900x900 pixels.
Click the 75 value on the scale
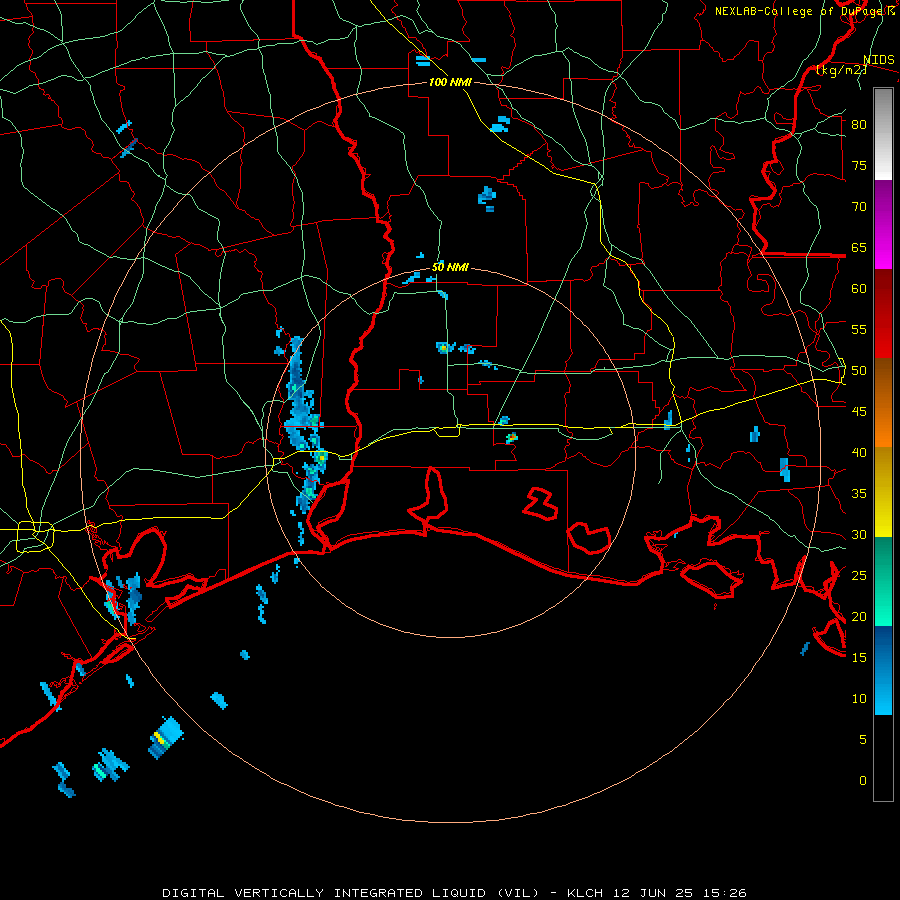(859, 166)
